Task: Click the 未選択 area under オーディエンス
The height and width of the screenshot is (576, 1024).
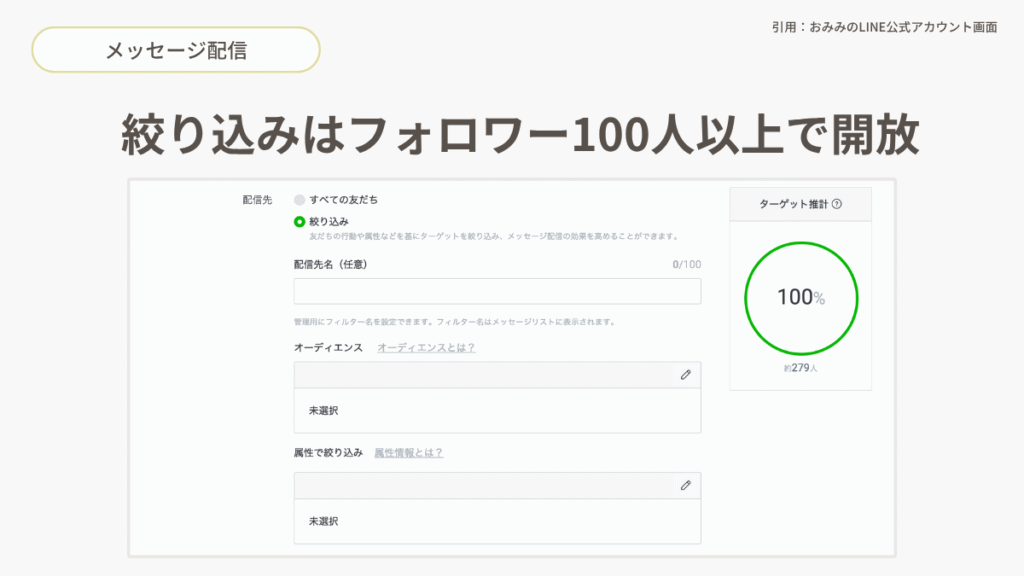Action: 323,410
